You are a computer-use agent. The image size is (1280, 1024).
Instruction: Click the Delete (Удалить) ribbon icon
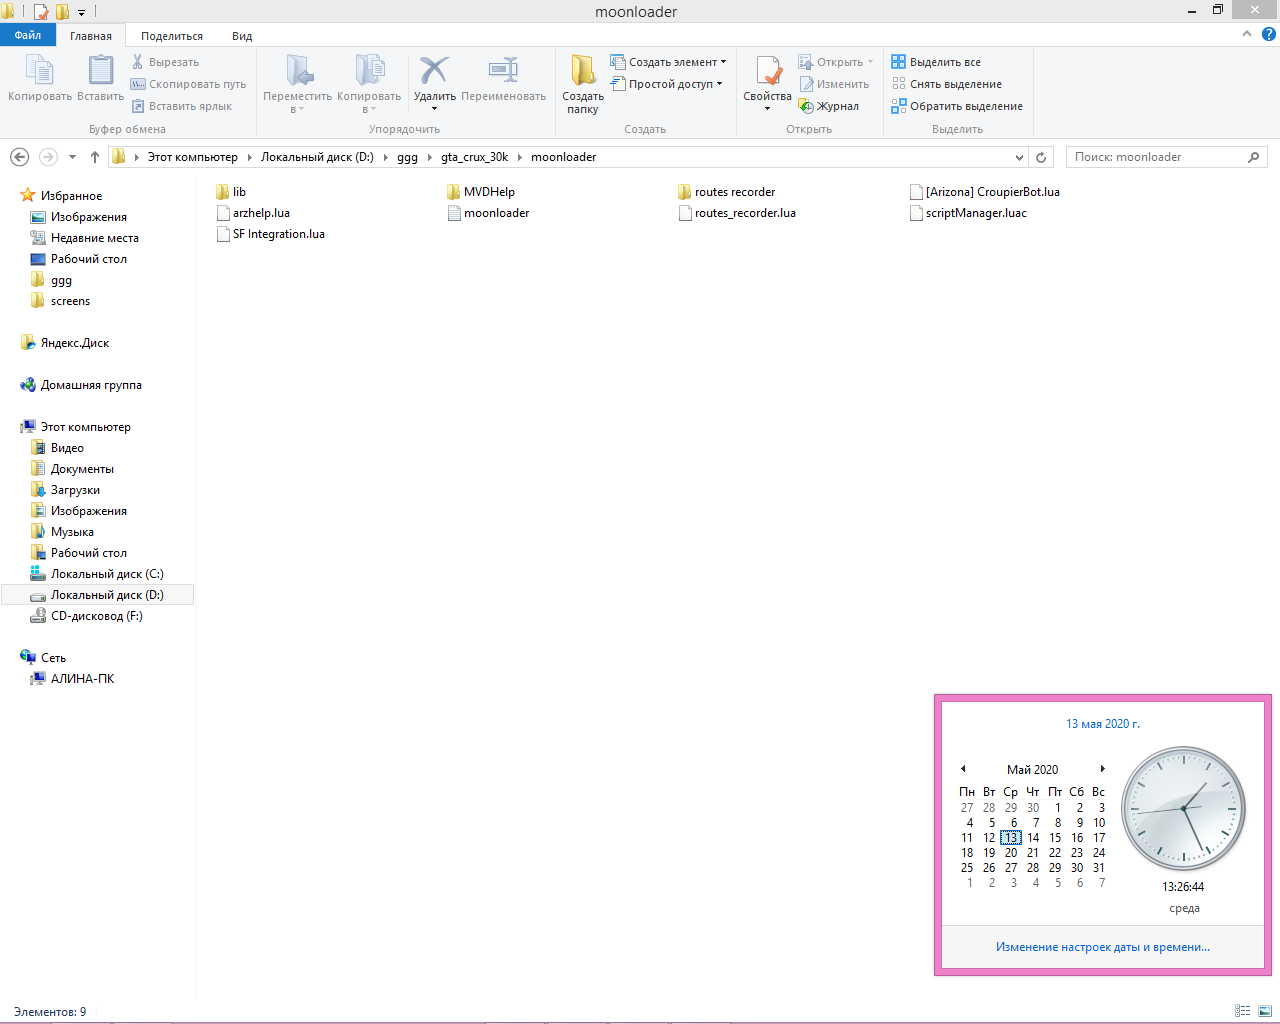(434, 73)
